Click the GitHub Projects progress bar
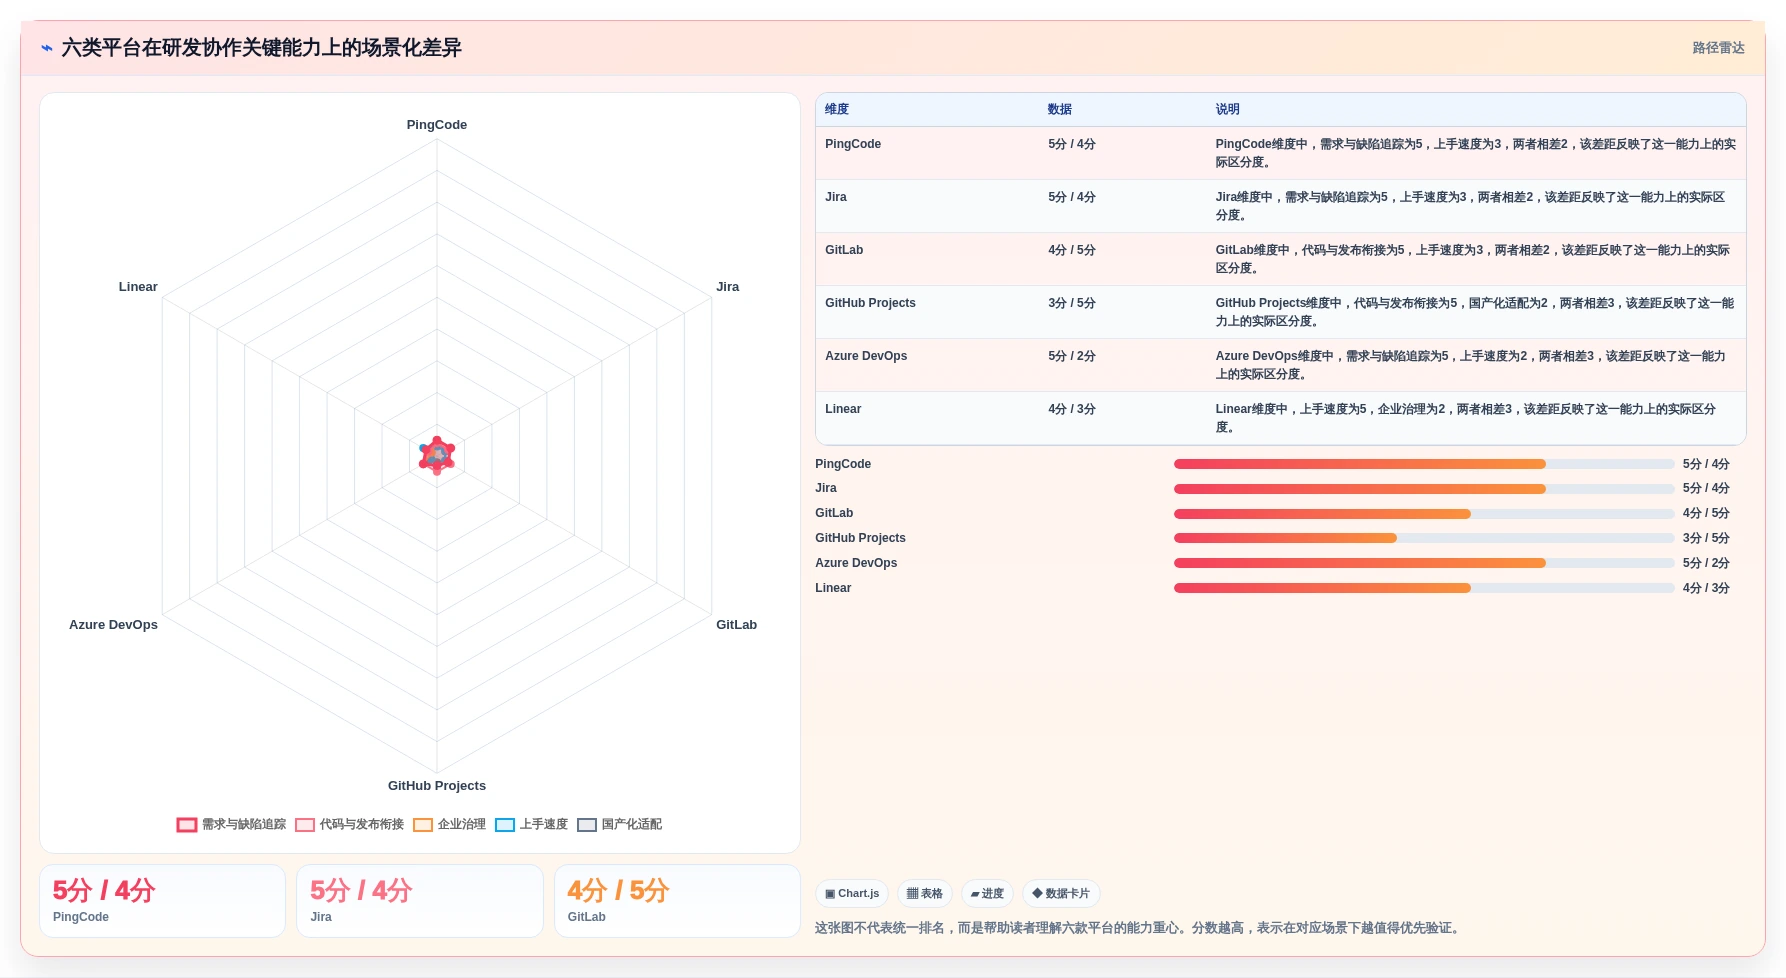Screen dimensions: 1786x978 coord(1424,538)
